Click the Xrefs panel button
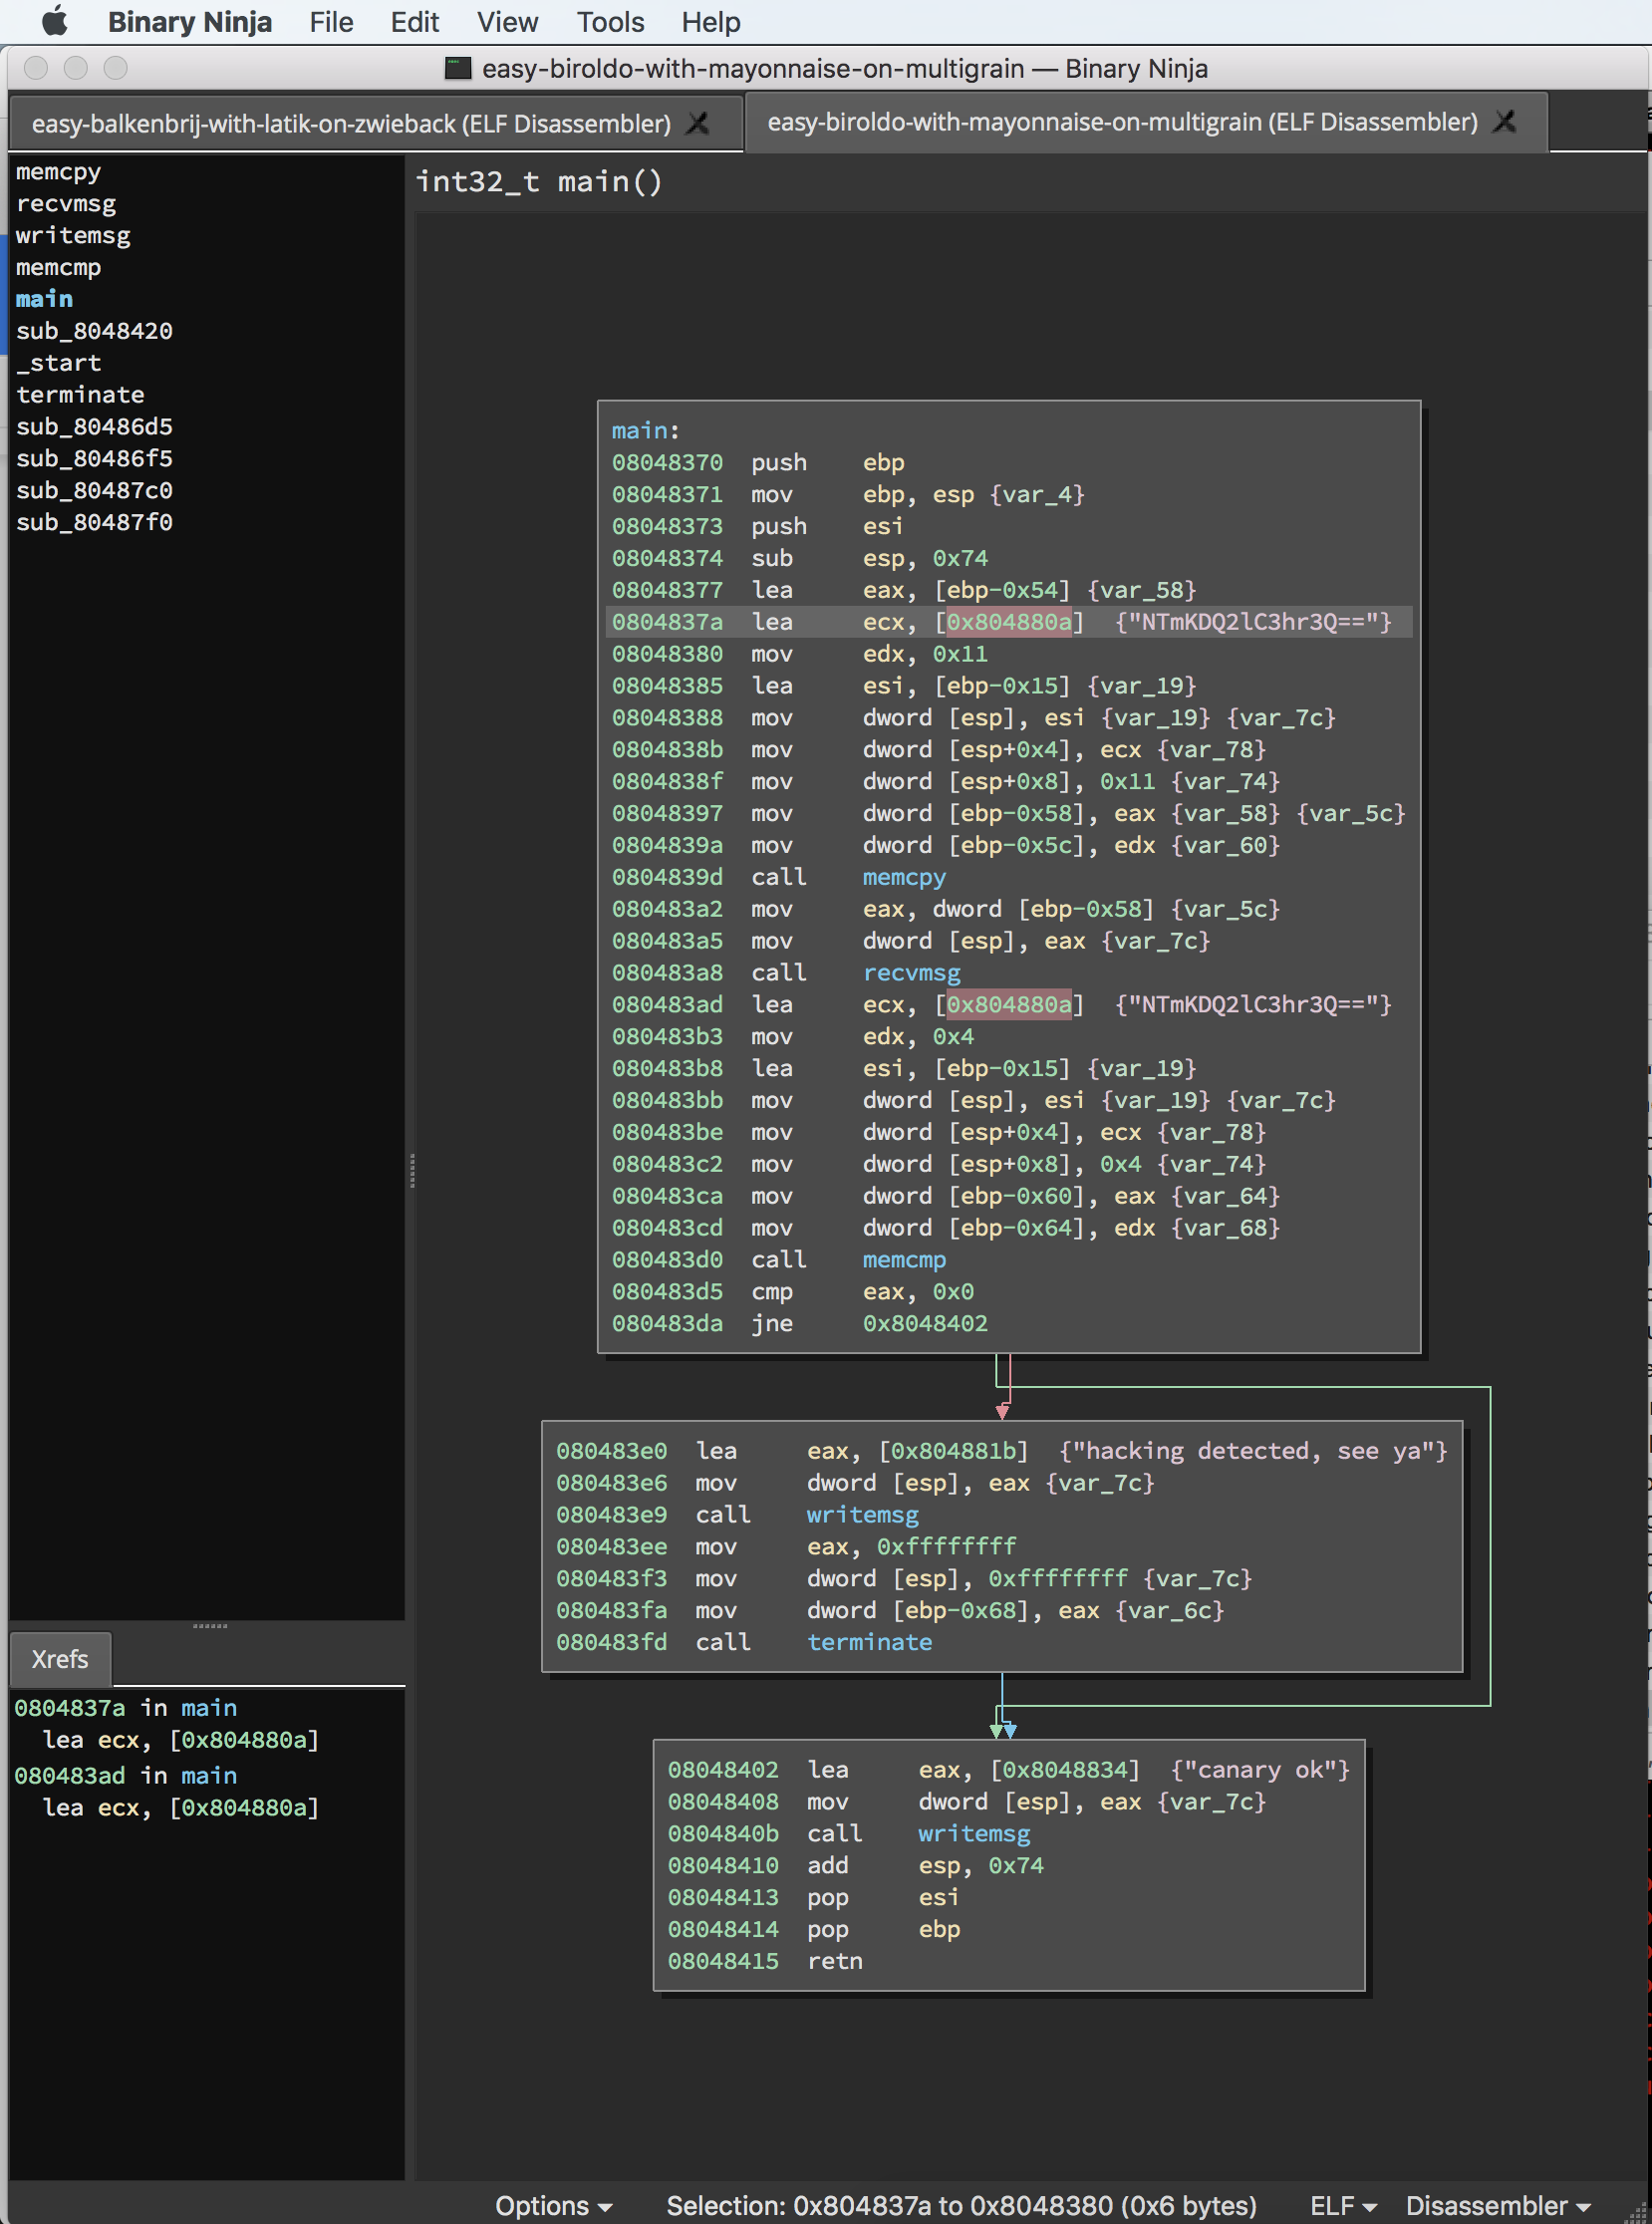The height and width of the screenshot is (2224, 1652). 59,1658
